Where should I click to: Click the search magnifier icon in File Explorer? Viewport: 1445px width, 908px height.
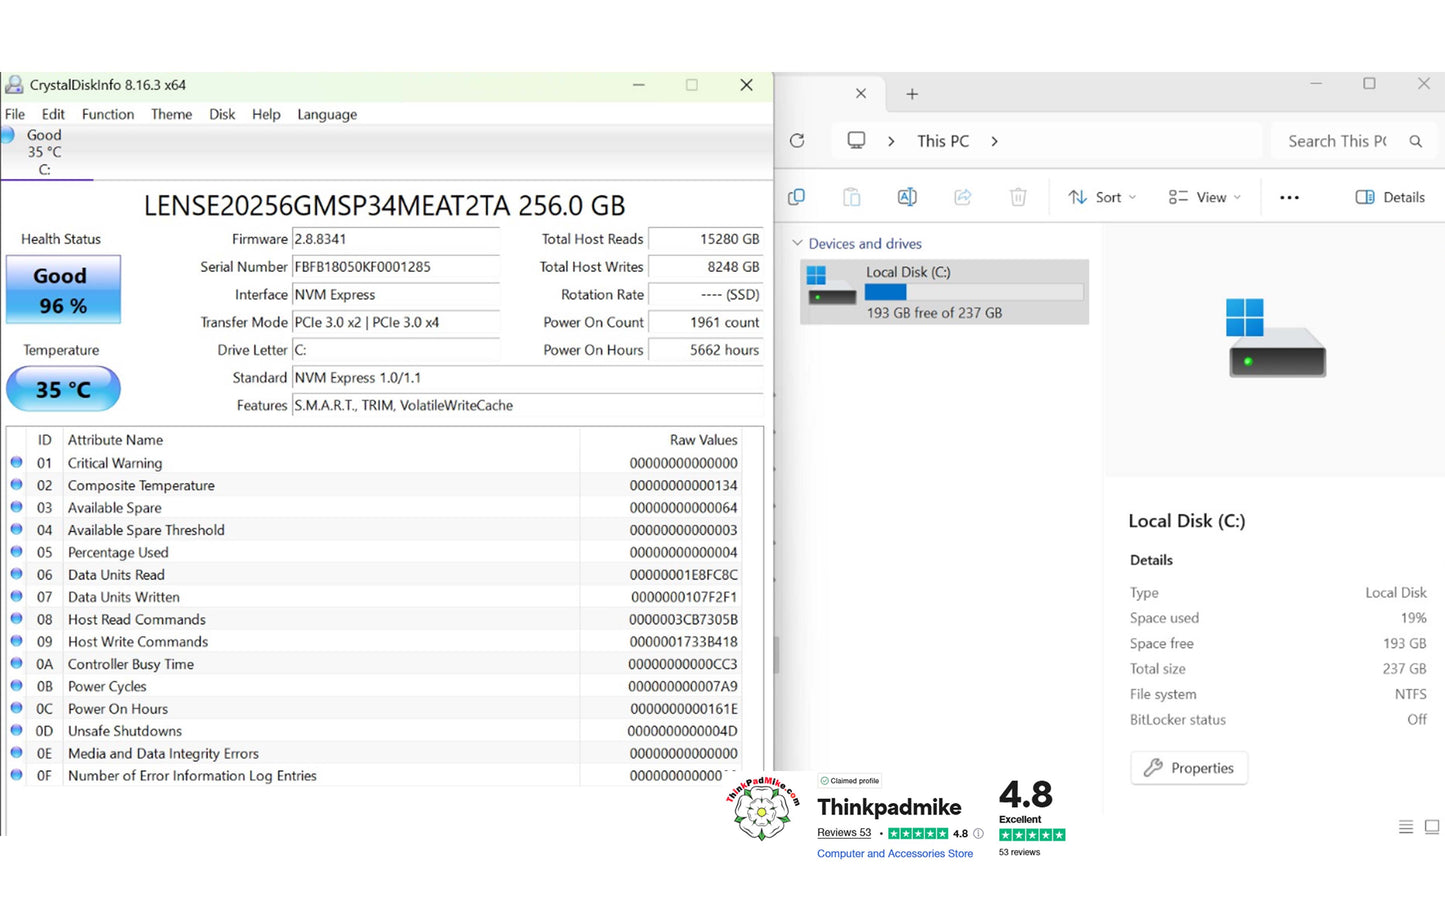point(1416,141)
